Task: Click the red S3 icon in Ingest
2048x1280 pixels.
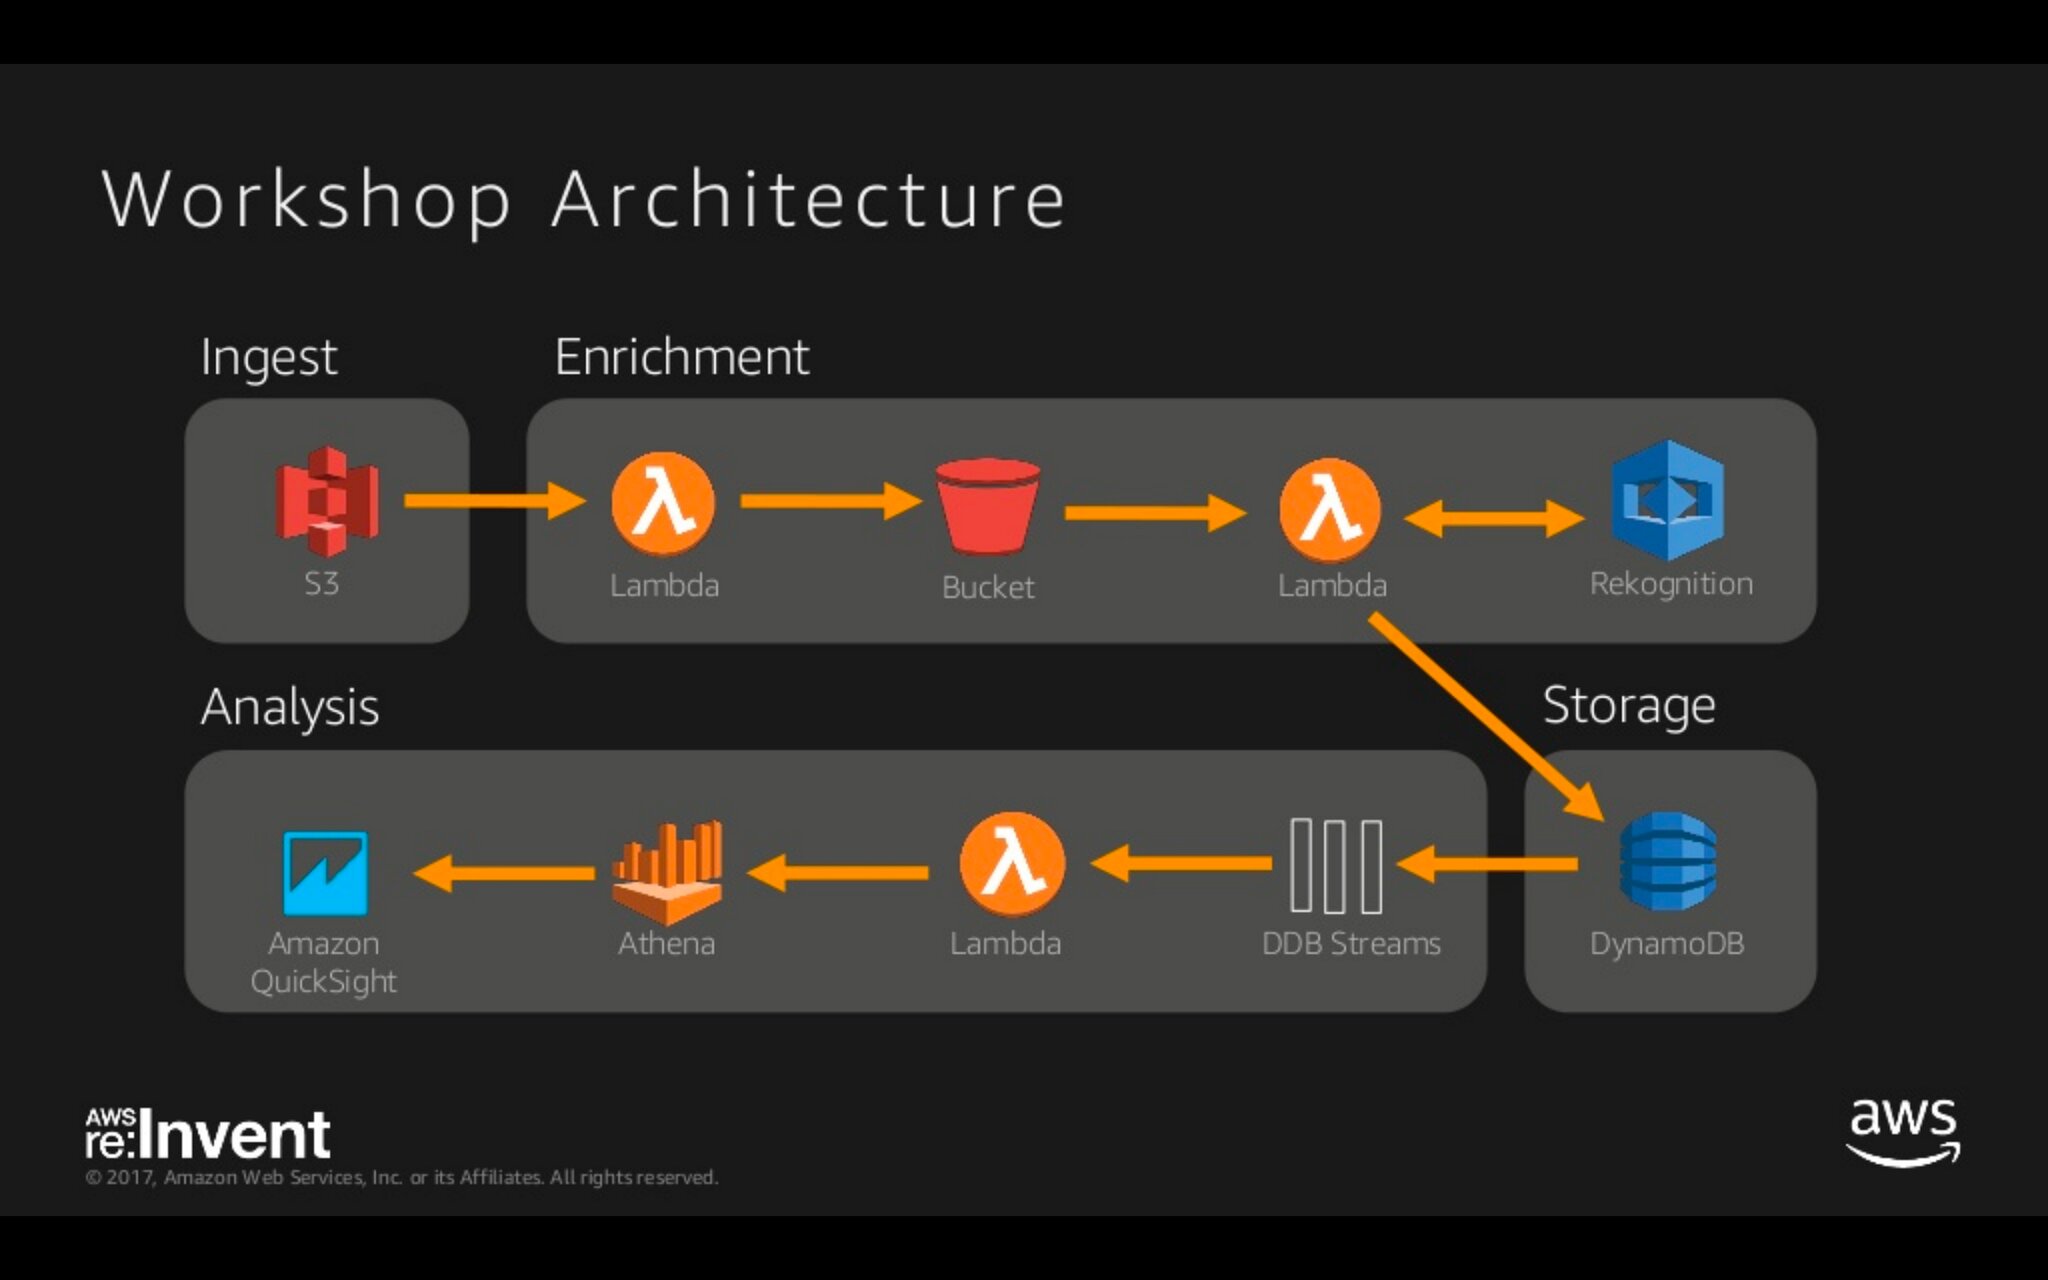Action: (x=327, y=502)
